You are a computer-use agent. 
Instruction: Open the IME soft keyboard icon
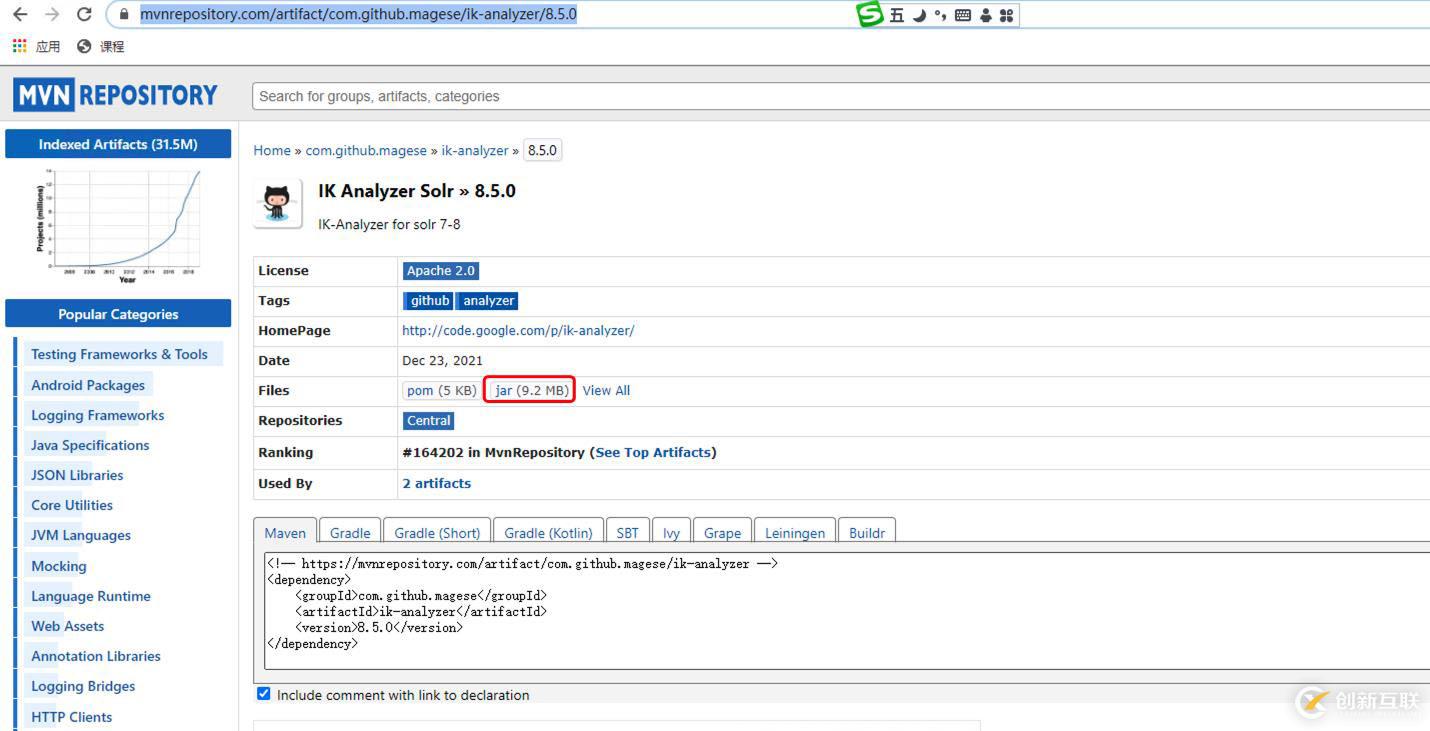(x=963, y=15)
